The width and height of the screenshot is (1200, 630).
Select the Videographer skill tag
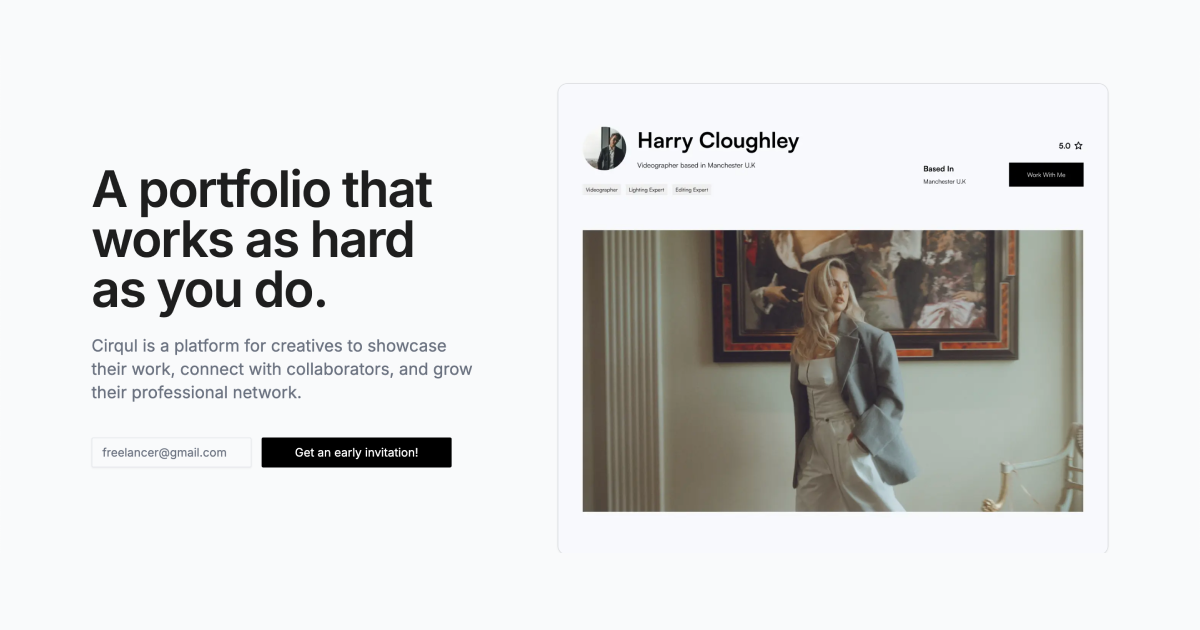pos(602,189)
